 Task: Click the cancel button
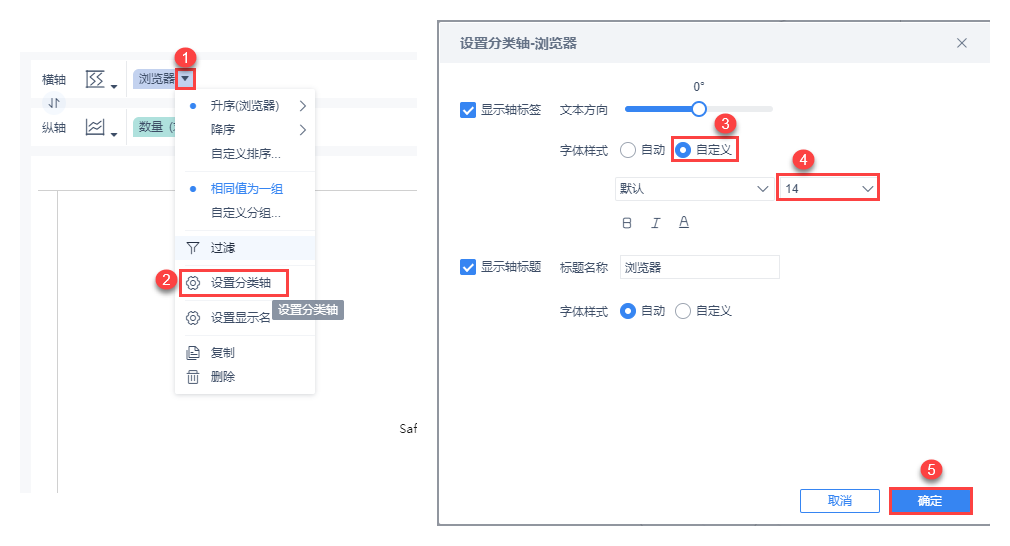coord(840,500)
